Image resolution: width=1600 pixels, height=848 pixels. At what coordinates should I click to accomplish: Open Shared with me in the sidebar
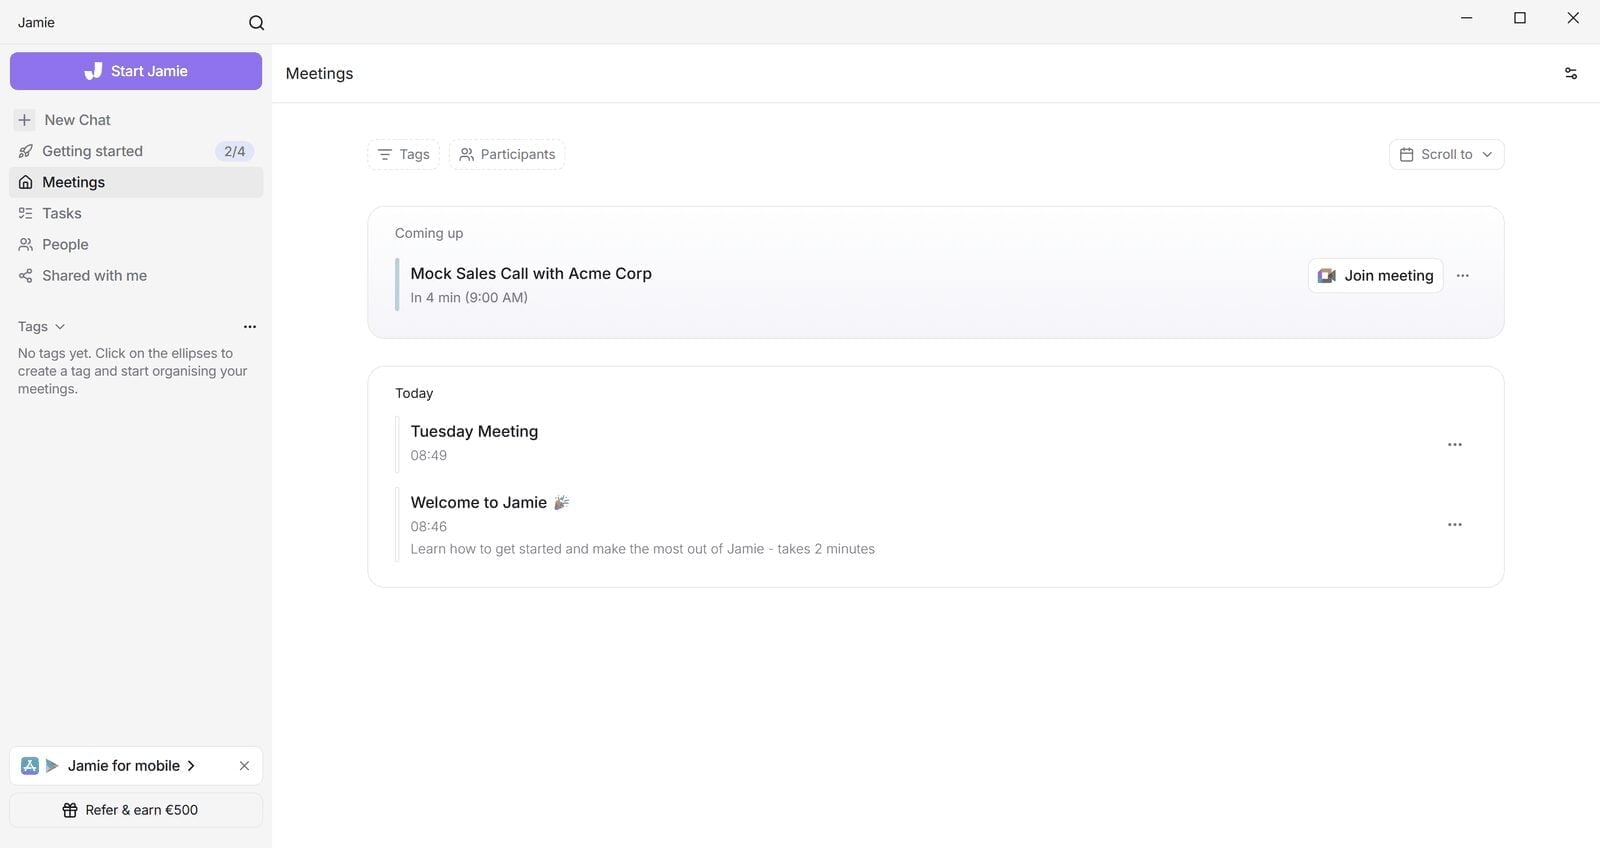[x=136, y=276]
